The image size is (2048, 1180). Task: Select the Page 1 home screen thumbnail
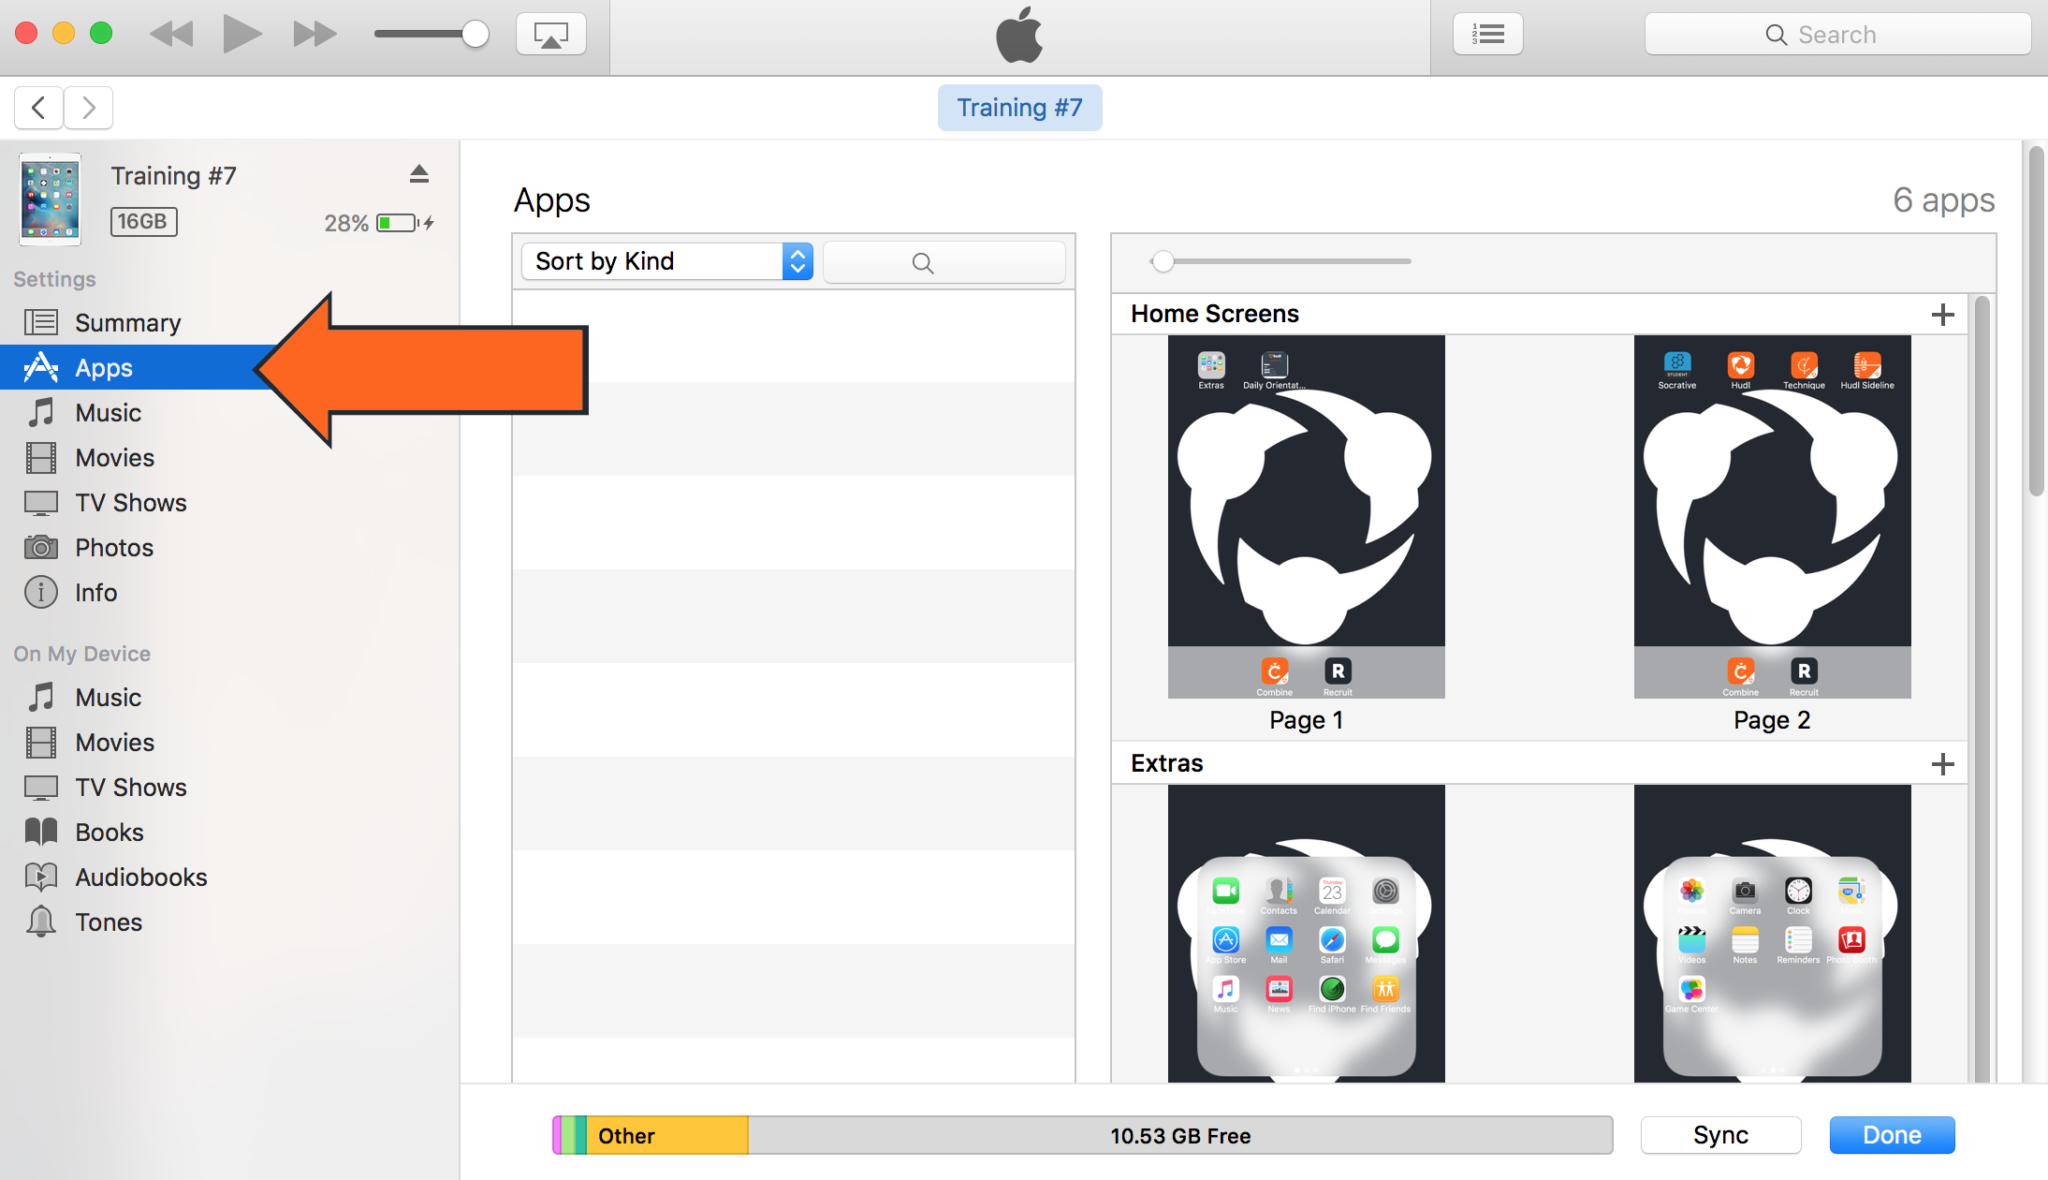[1306, 516]
